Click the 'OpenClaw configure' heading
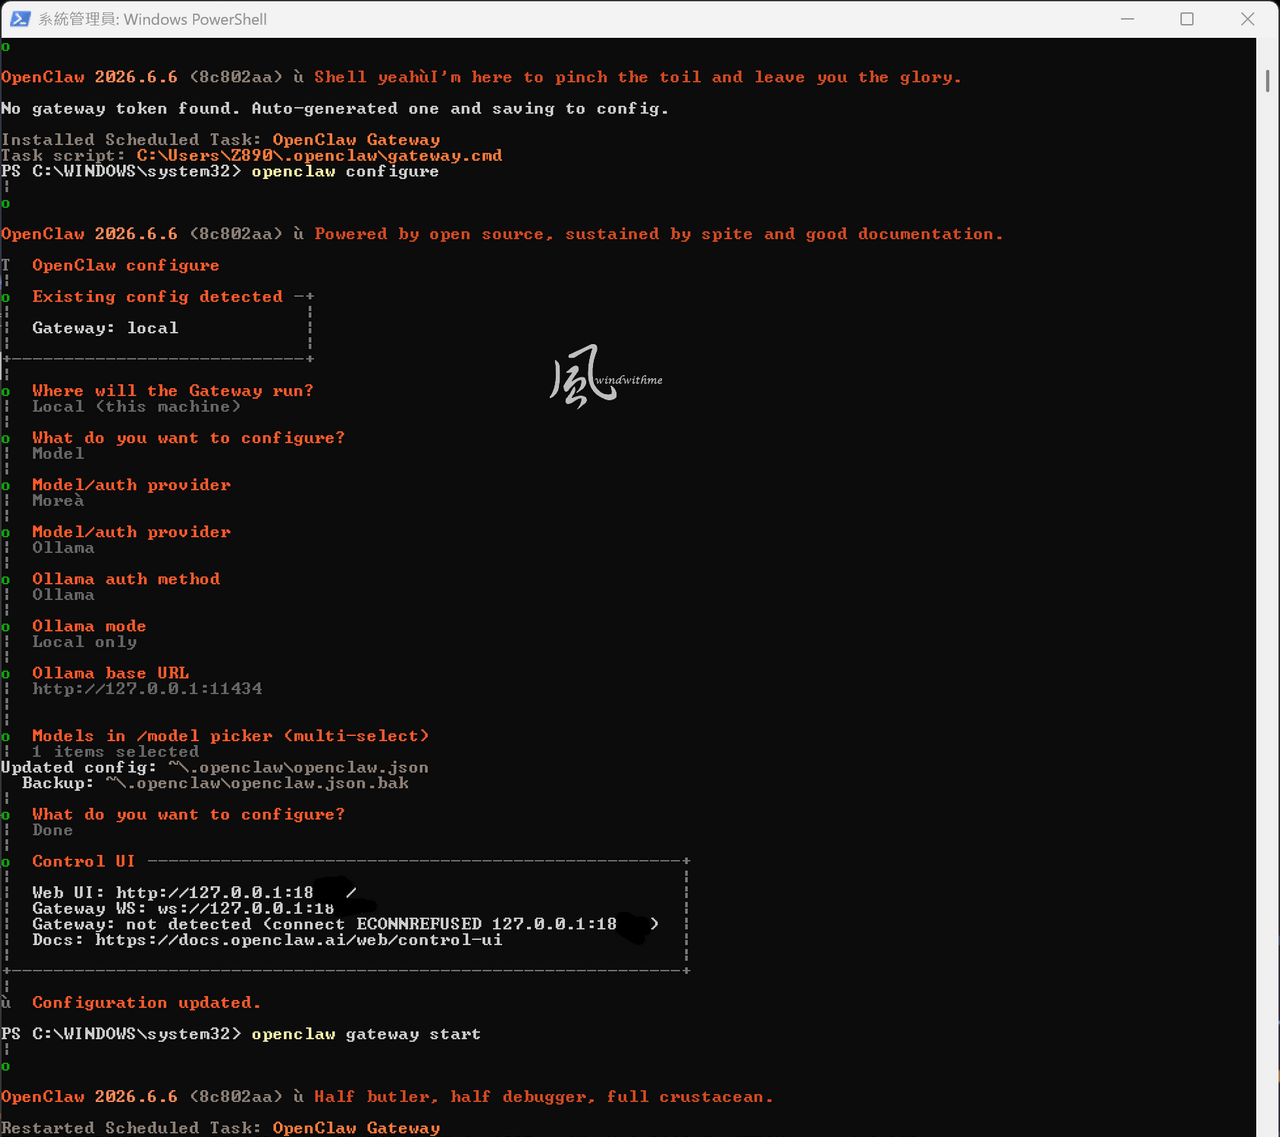This screenshot has width=1280, height=1137. click(126, 265)
